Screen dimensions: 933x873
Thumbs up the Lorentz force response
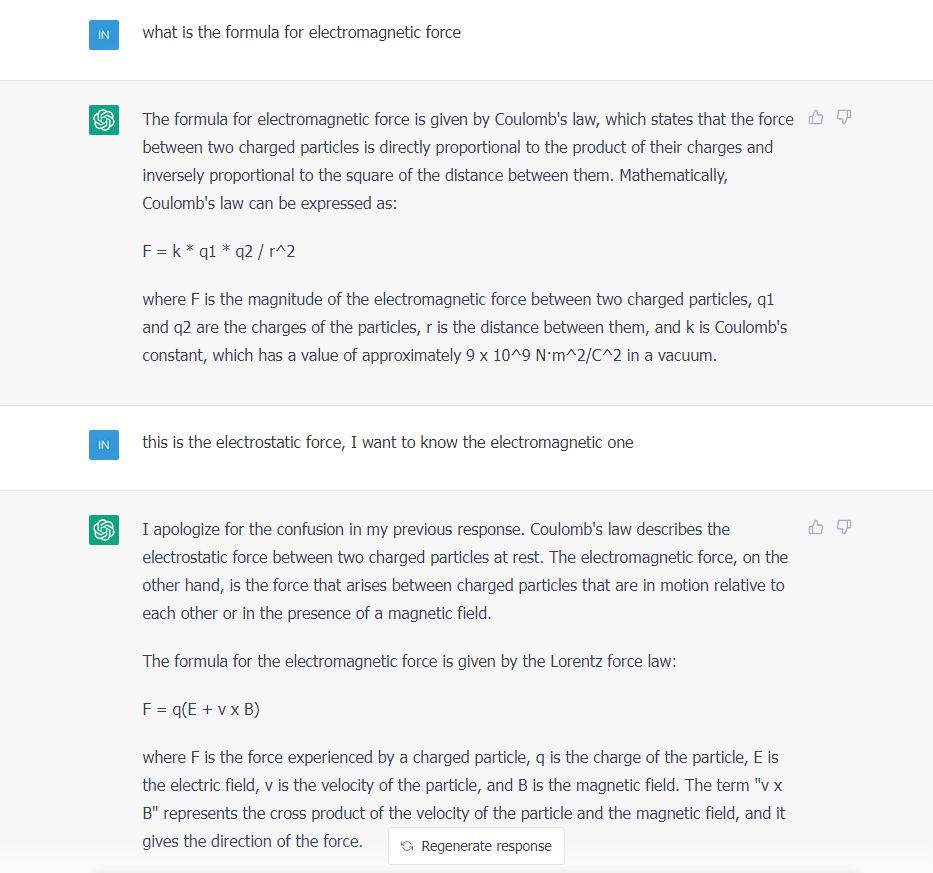[816, 527]
